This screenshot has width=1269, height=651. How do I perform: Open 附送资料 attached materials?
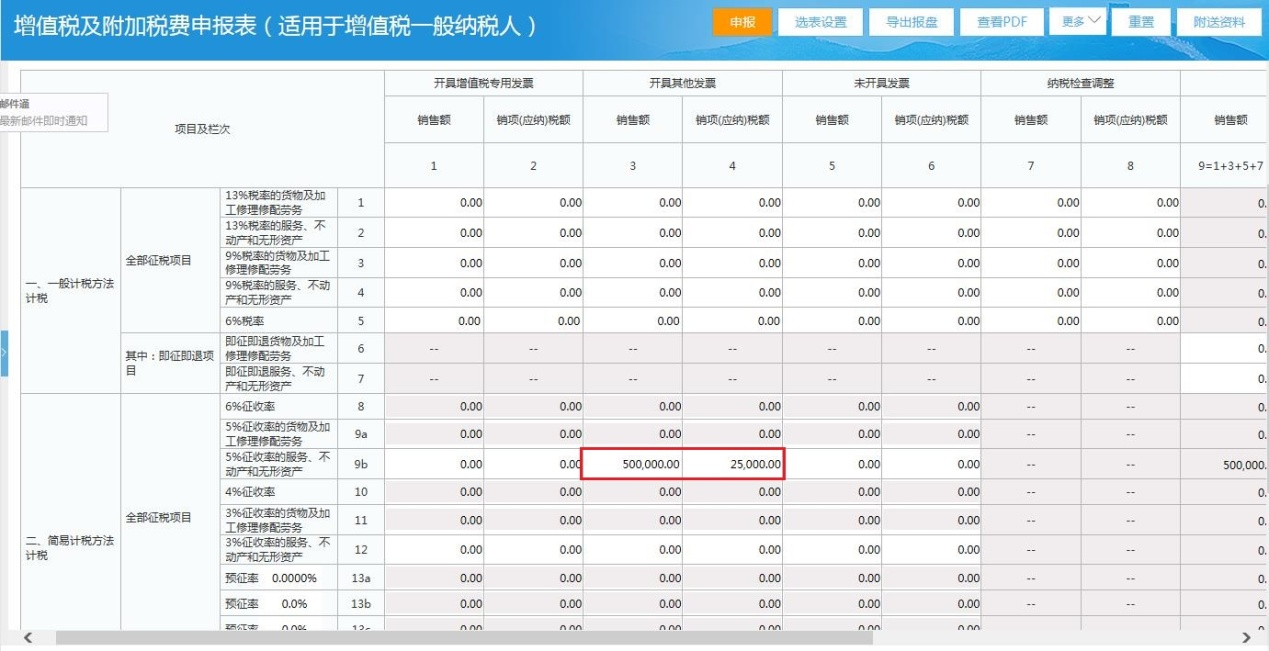pos(1219,22)
